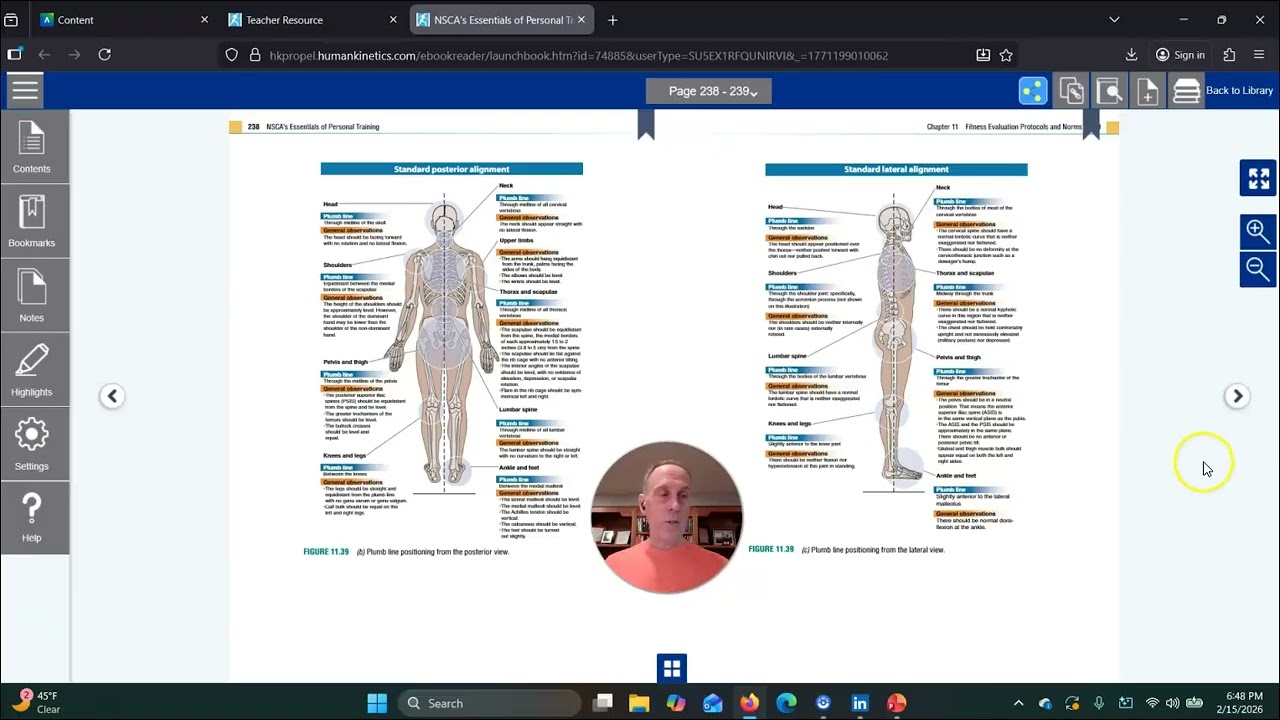Open Microsoft Edge from the taskbar

pyautogui.click(x=786, y=703)
